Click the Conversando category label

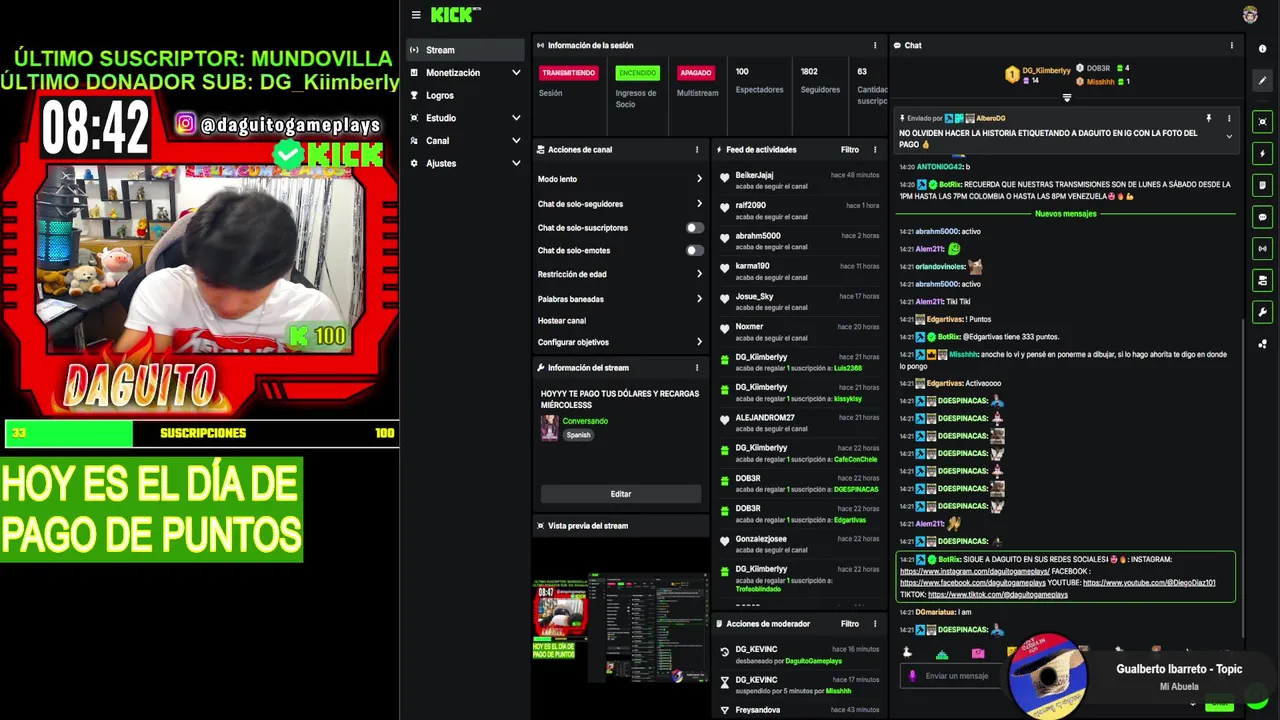tap(585, 421)
